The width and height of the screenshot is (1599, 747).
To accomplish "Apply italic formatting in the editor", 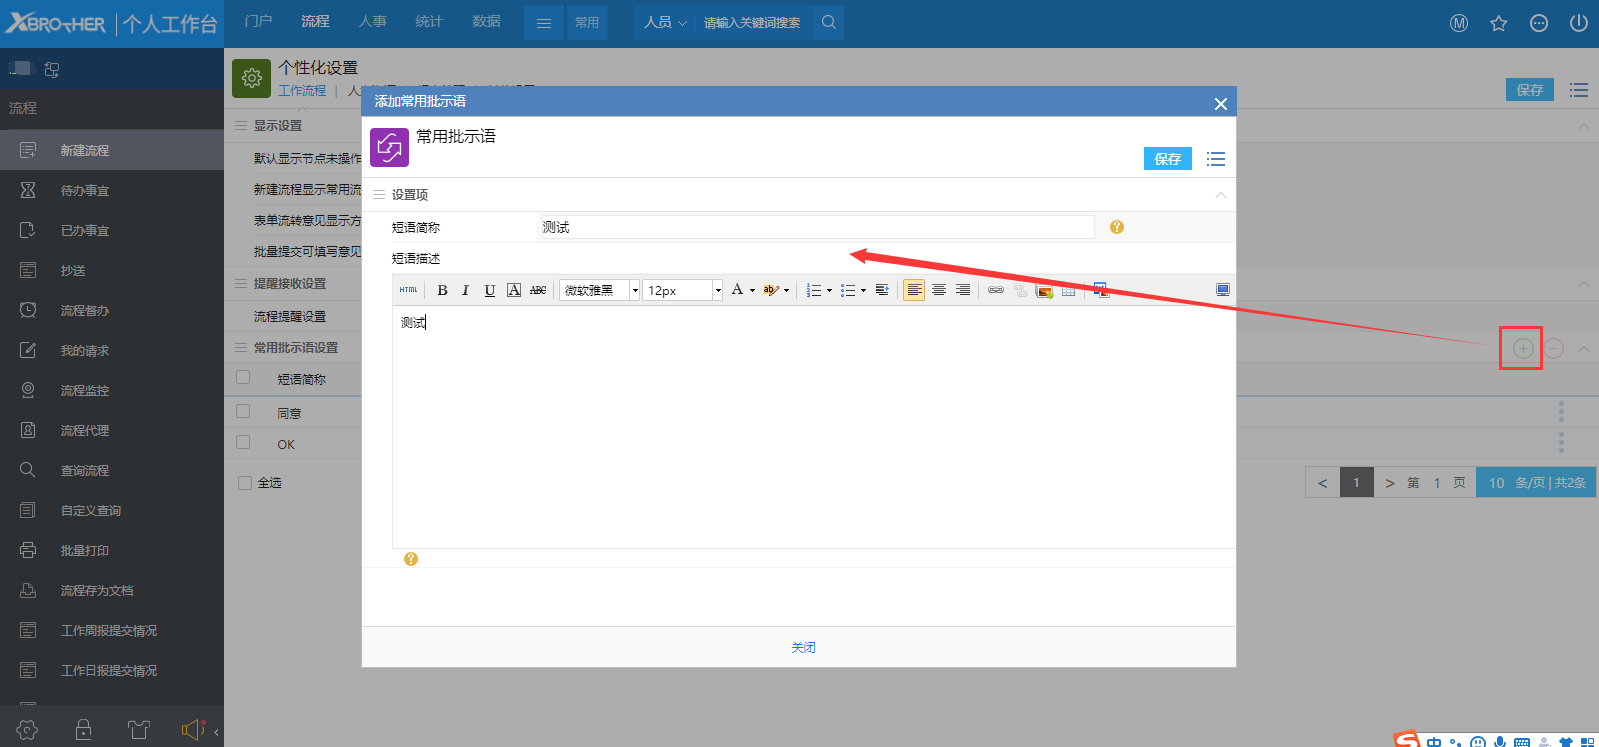I will [x=465, y=290].
